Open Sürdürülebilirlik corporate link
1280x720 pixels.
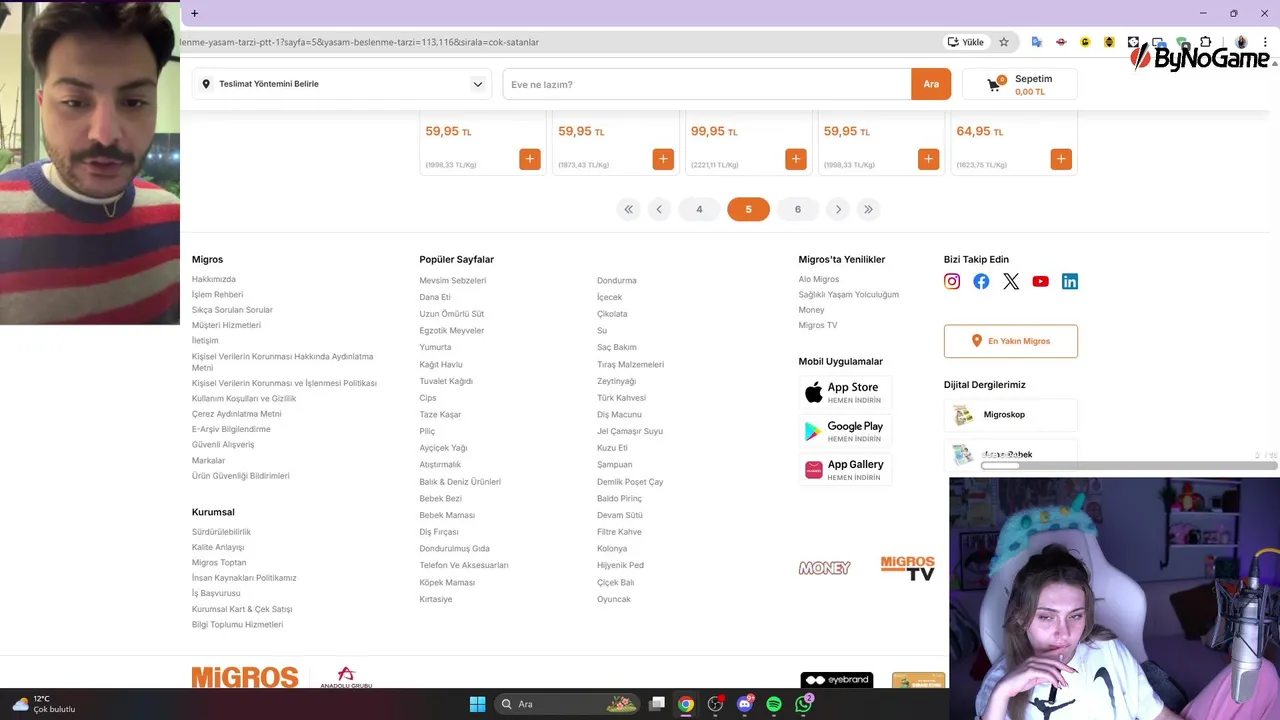click(x=221, y=532)
